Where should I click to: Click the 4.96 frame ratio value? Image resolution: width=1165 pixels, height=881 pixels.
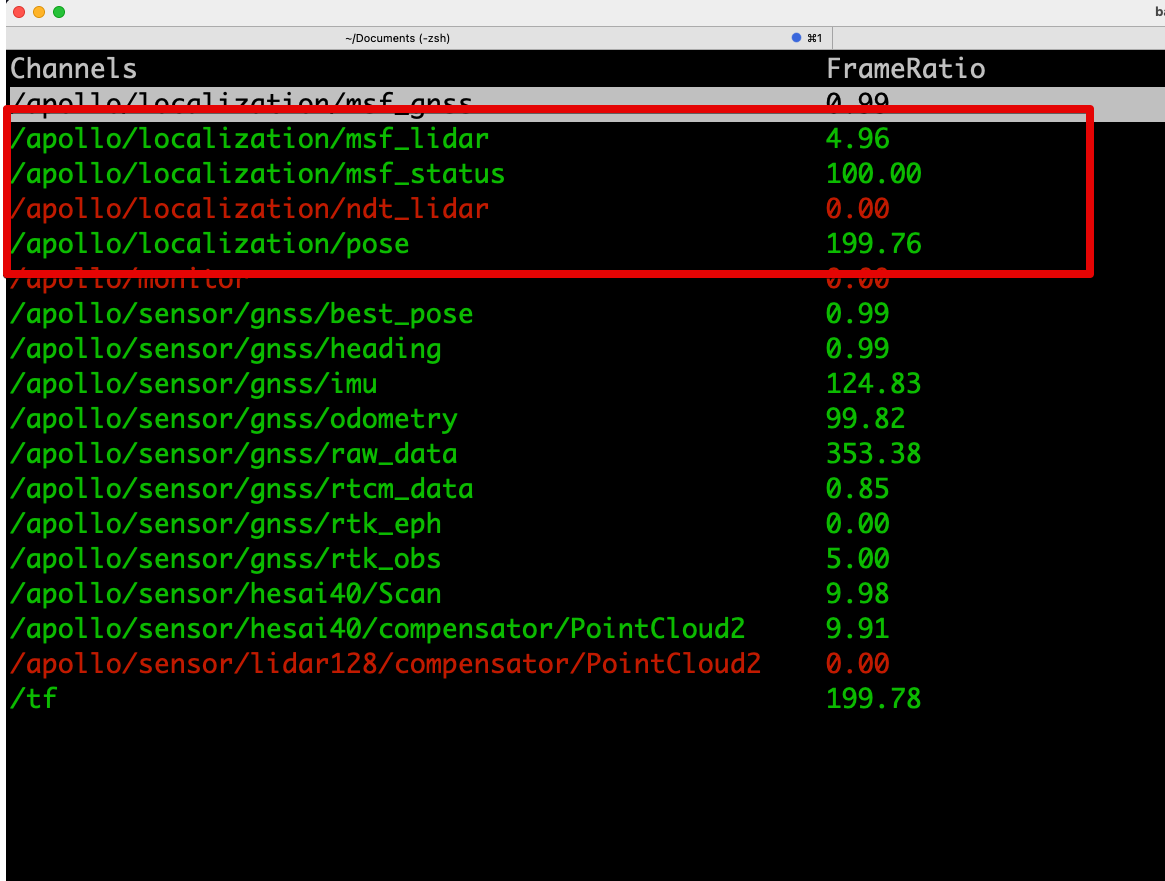tap(857, 139)
